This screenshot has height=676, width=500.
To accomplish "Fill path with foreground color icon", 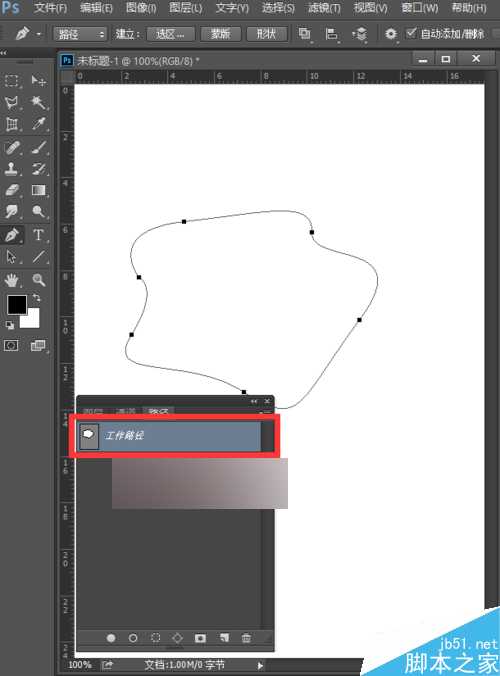I will pyautogui.click(x=111, y=638).
